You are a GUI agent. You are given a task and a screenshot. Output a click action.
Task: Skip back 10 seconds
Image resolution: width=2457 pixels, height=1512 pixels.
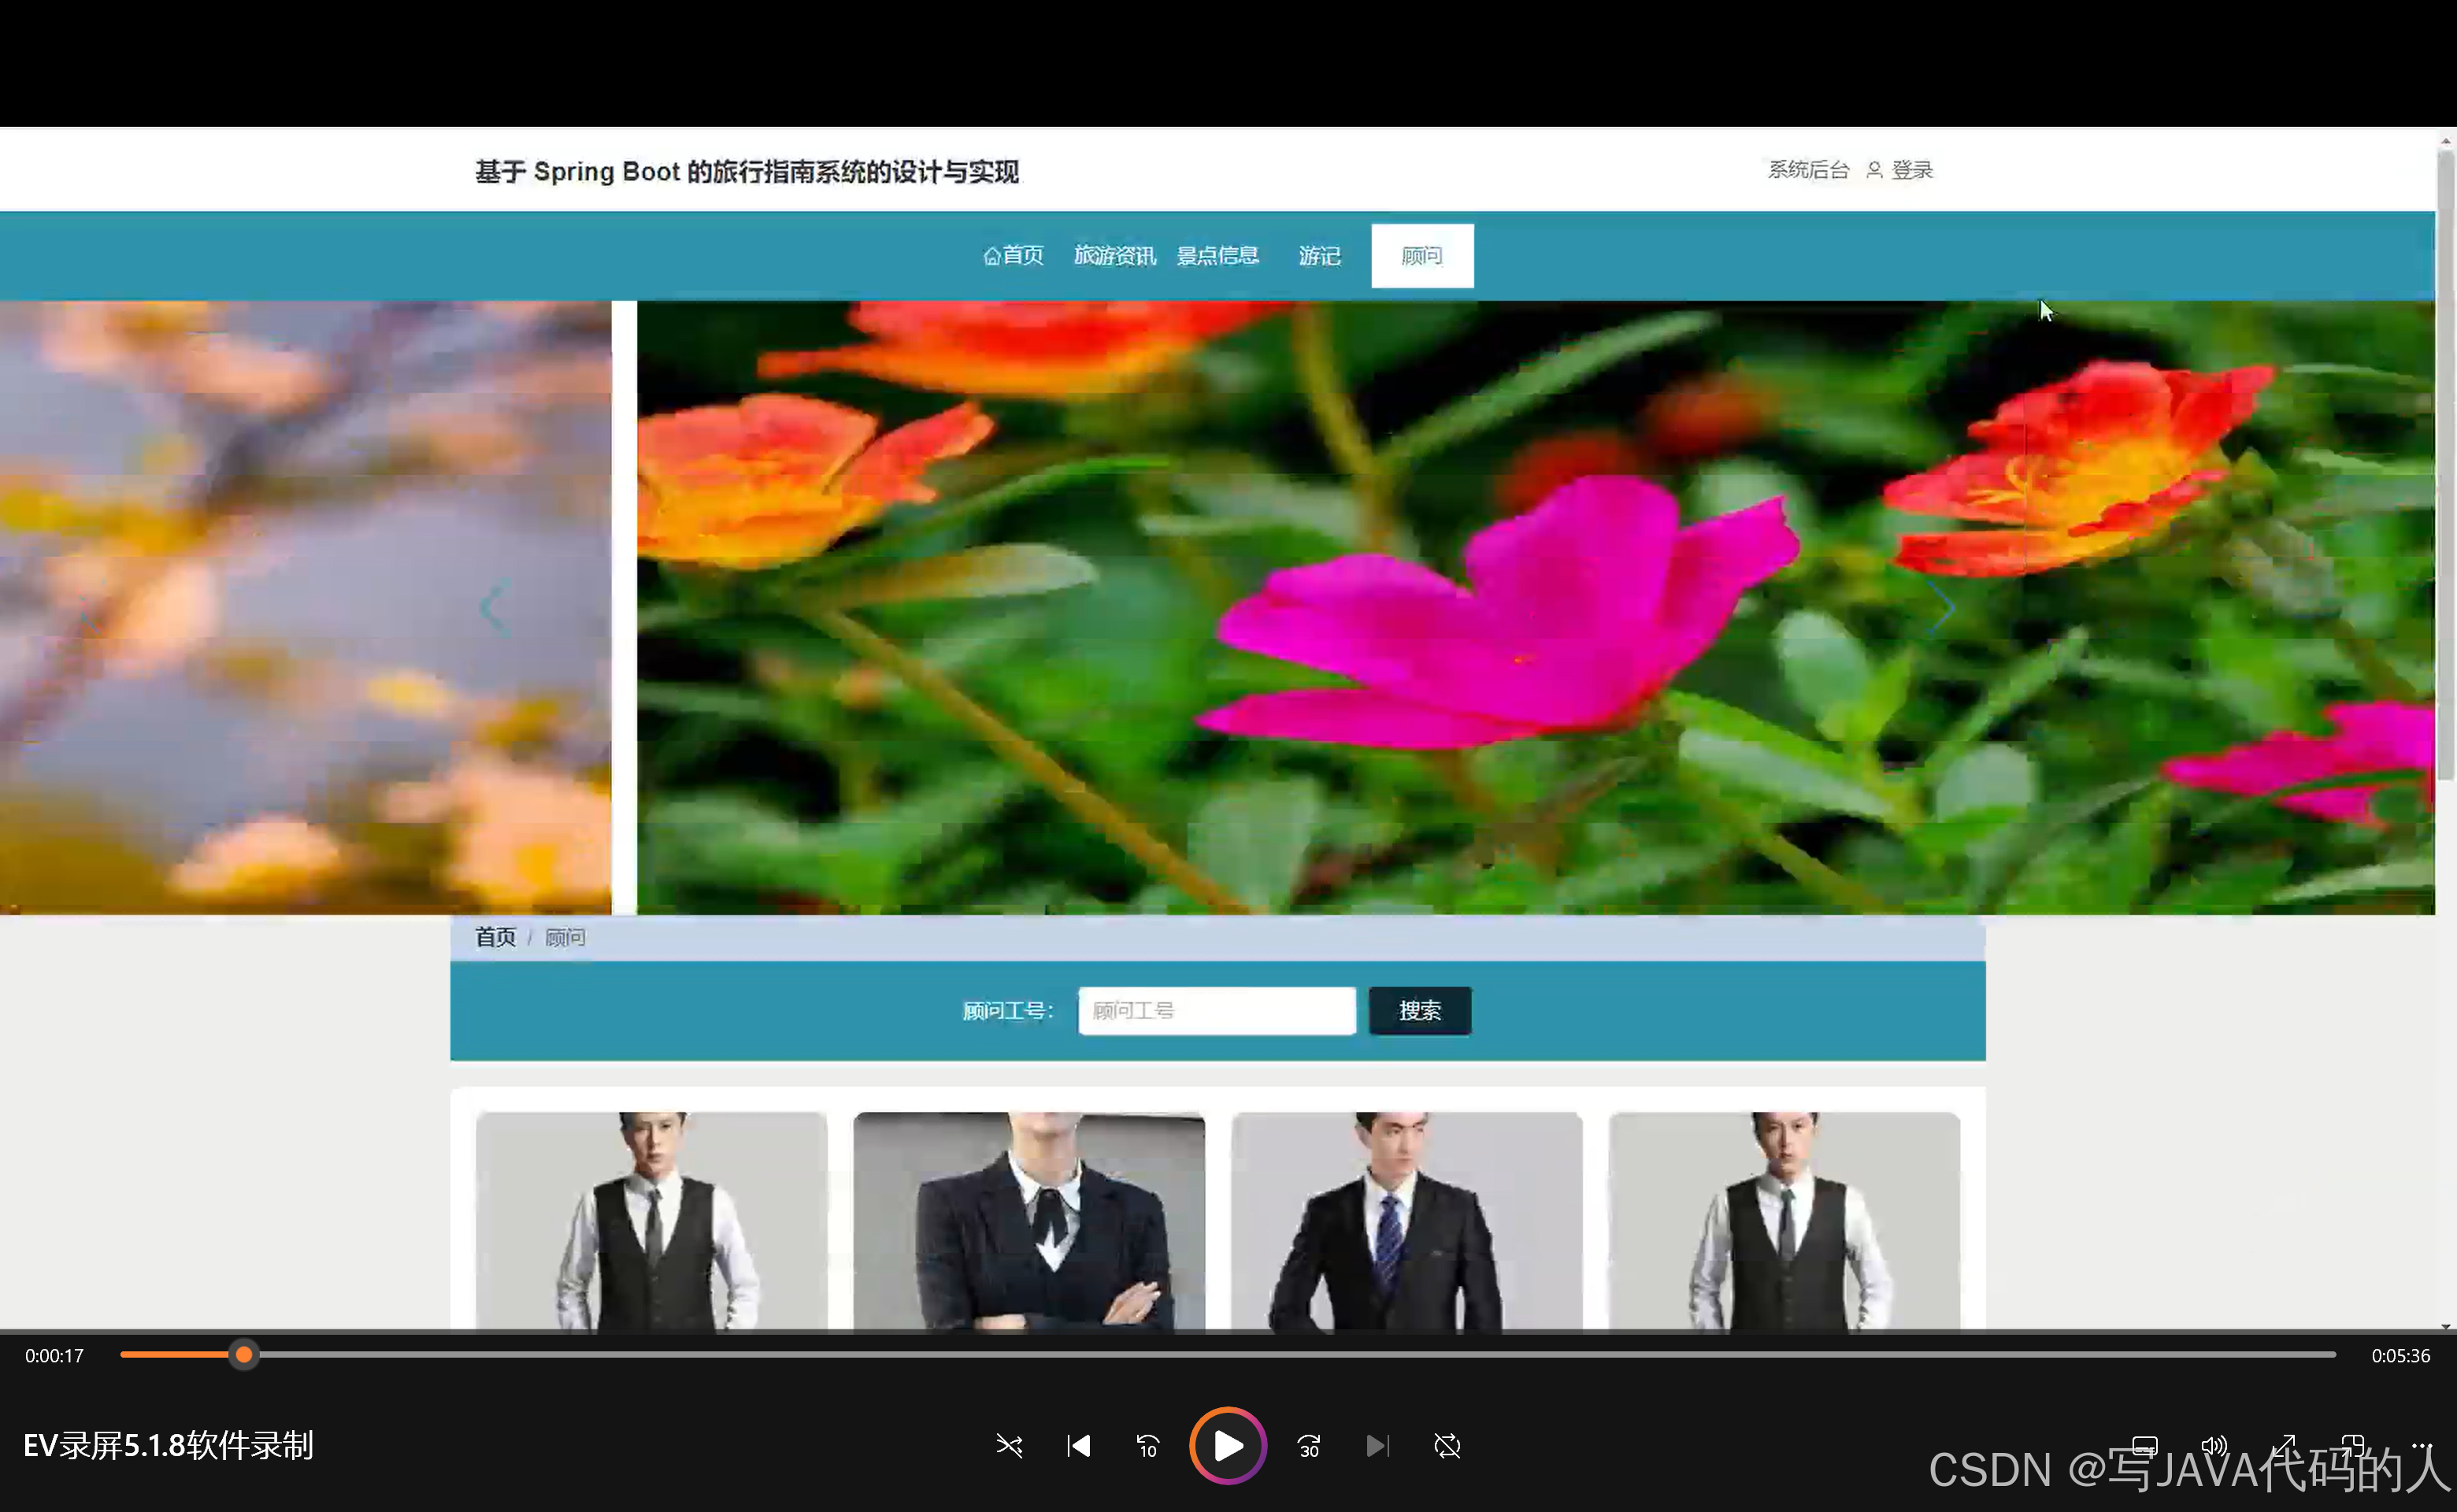coord(1147,1446)
